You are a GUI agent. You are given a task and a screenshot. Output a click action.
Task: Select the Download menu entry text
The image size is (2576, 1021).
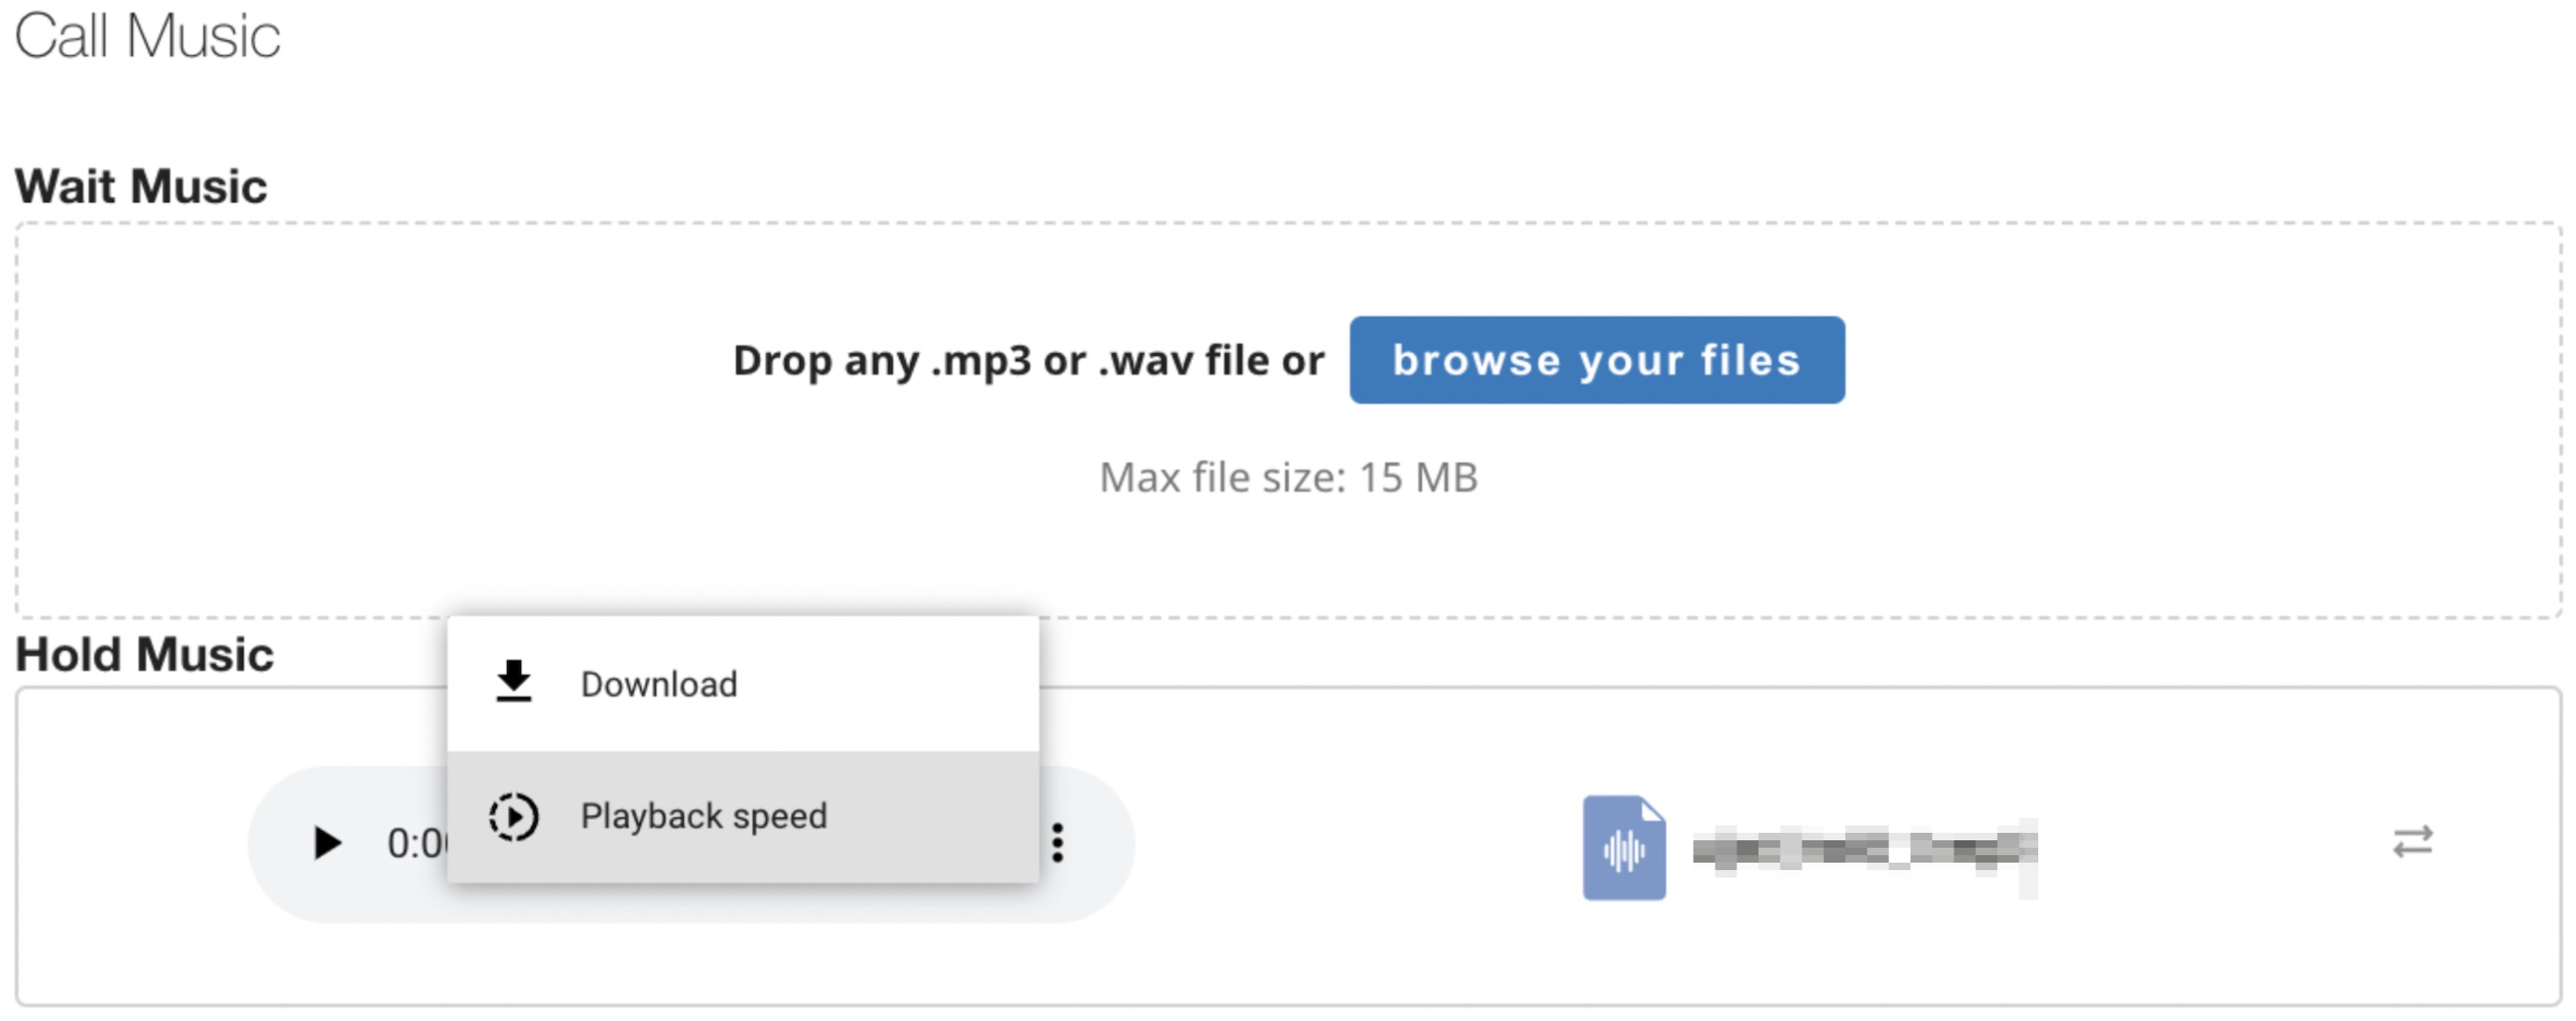pos(658,684)
